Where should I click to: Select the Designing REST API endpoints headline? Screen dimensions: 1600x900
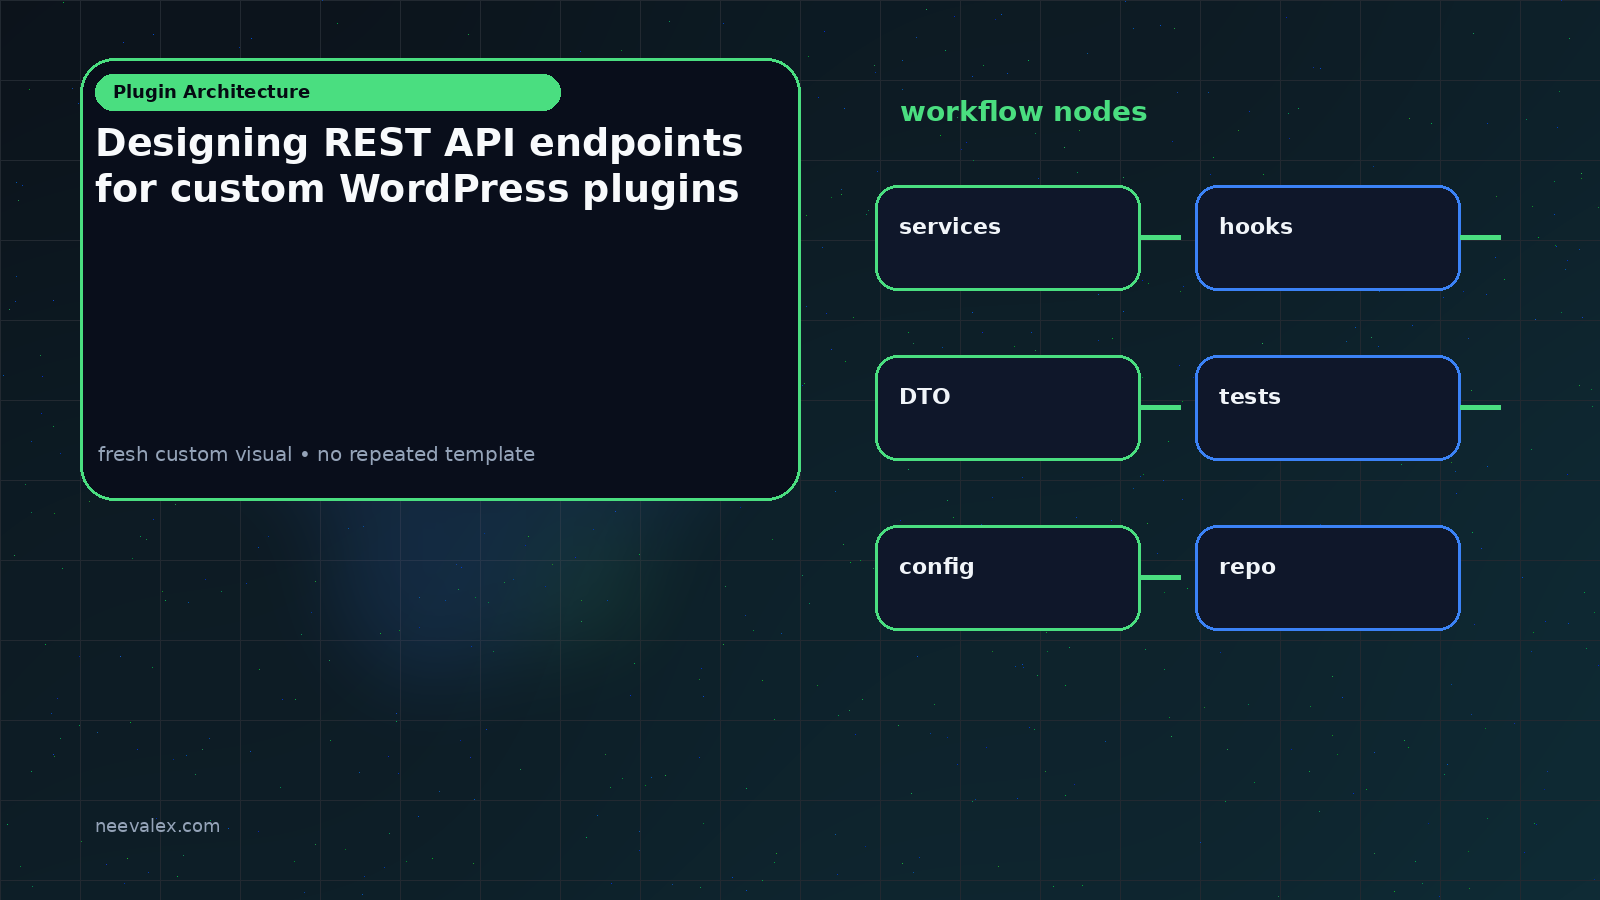coord(419,166)
